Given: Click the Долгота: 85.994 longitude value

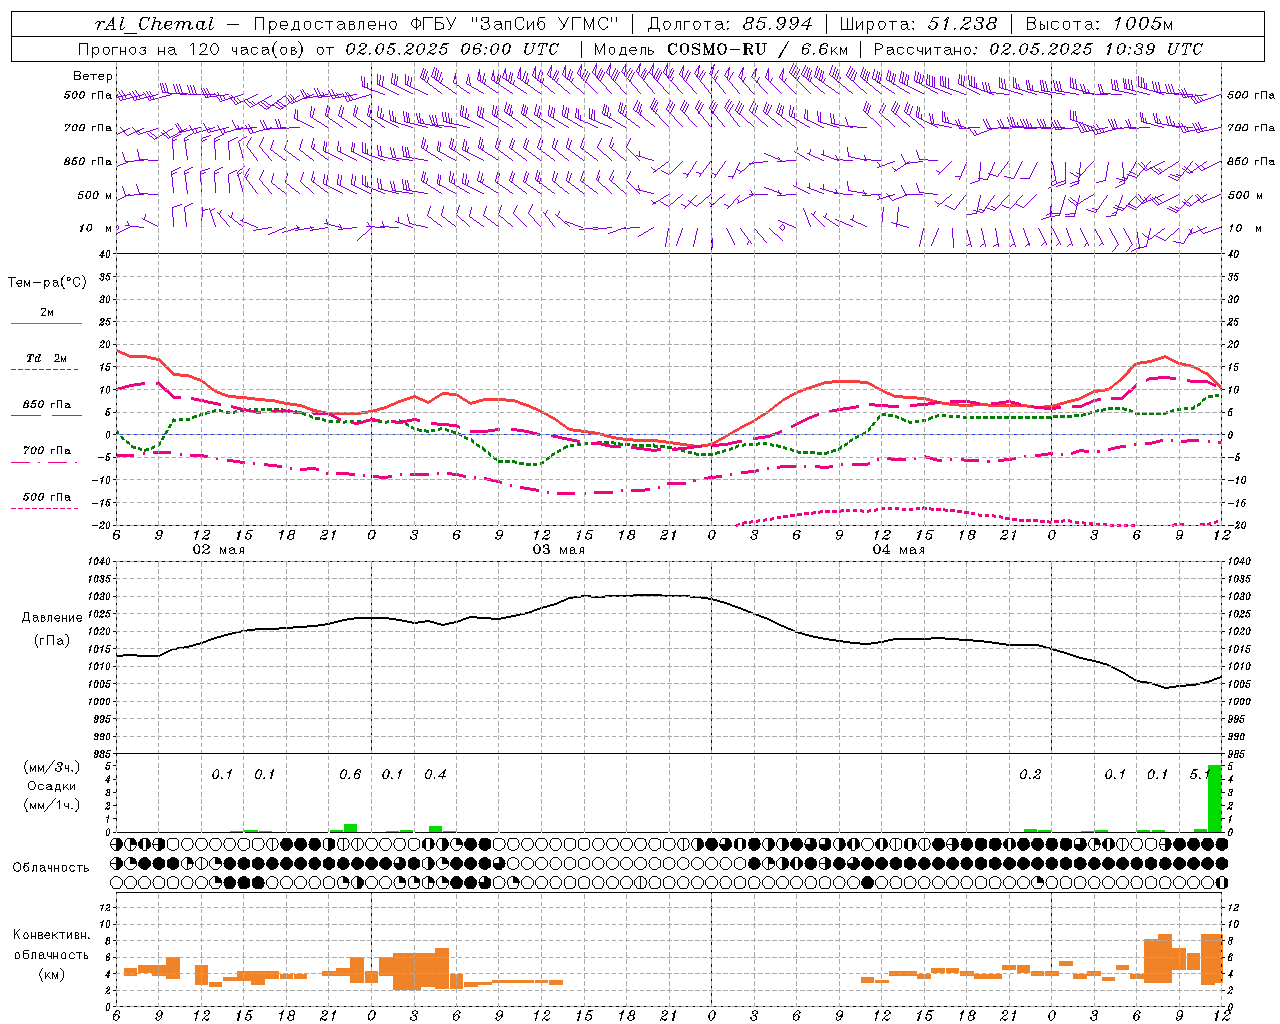Looking at the screenshot, I should pyautogui.click(x=731, y=24).
